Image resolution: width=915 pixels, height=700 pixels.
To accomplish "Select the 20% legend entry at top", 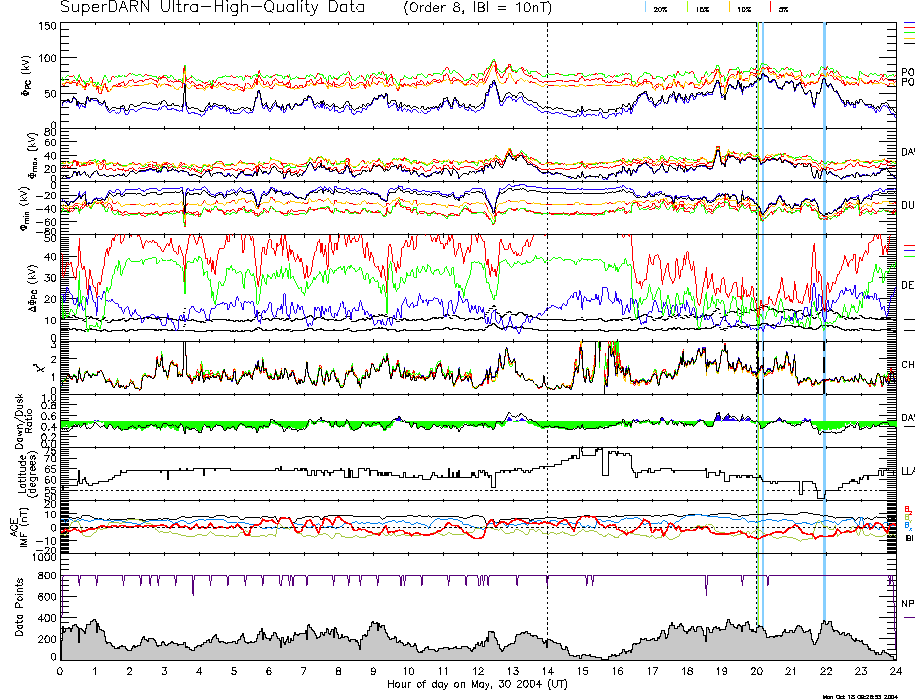I will 660,8.
